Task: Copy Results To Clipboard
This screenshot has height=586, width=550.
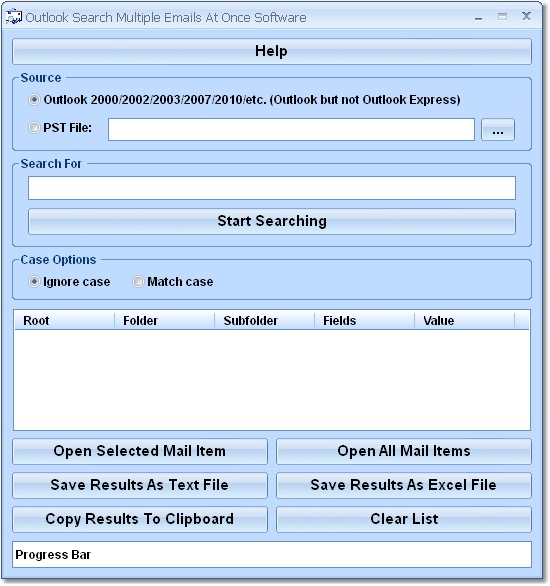Action: 140,519
